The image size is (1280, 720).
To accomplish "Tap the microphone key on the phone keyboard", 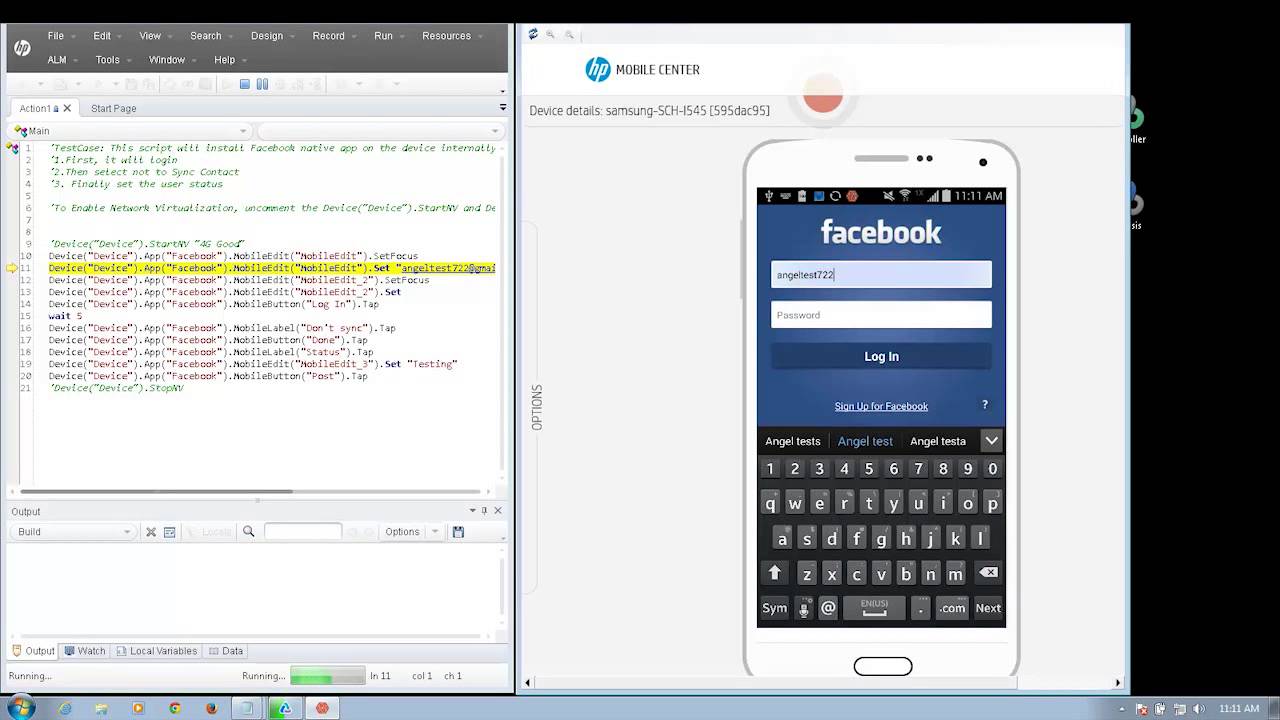I will pyautogui.click(x=803, y=608).
